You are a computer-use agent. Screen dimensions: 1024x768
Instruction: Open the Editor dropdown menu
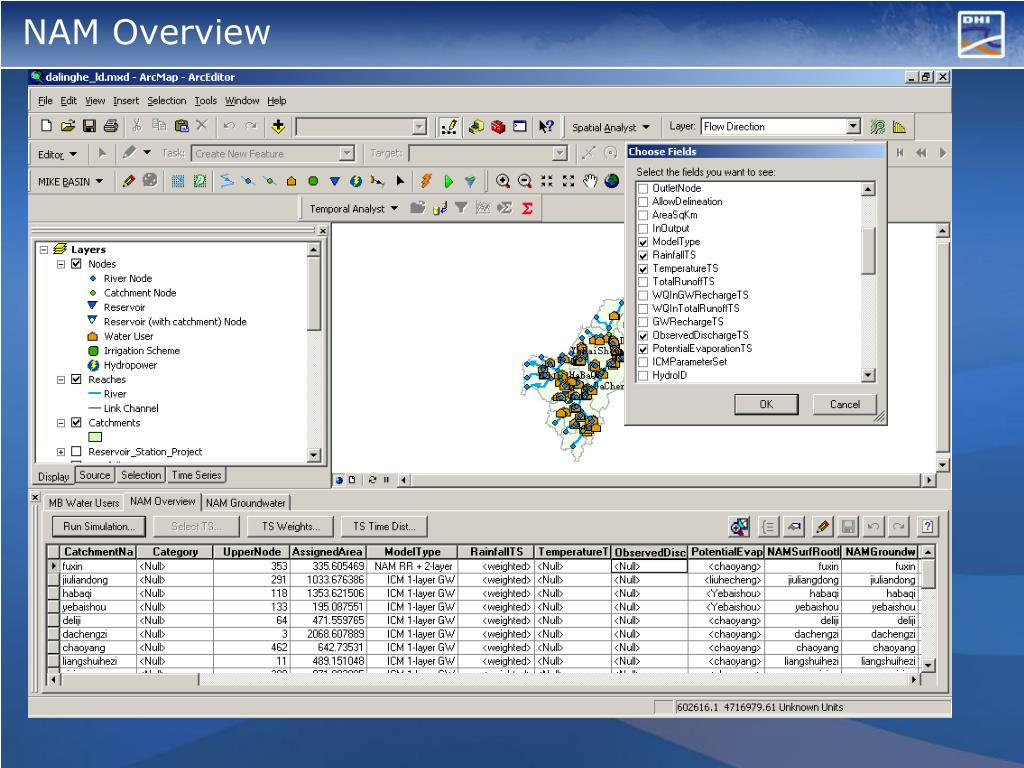57,155
